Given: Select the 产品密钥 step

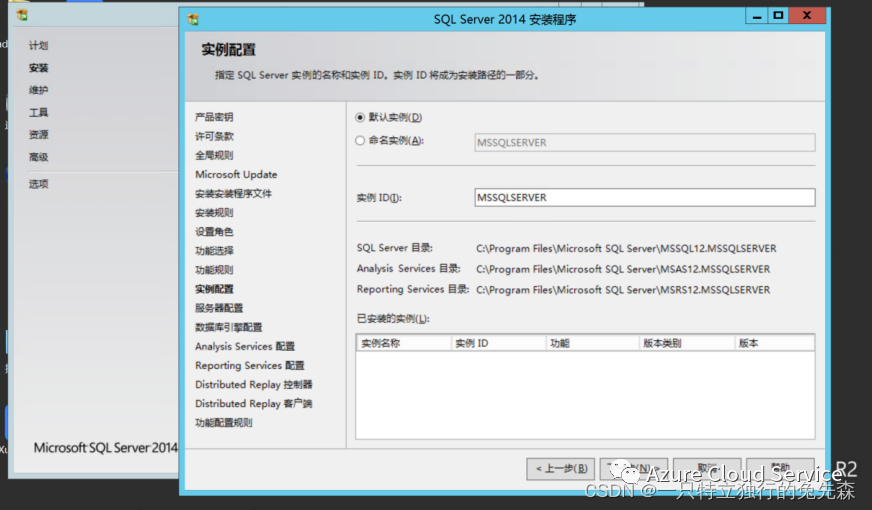Looking at the screenshot, I should click(214, 117).
